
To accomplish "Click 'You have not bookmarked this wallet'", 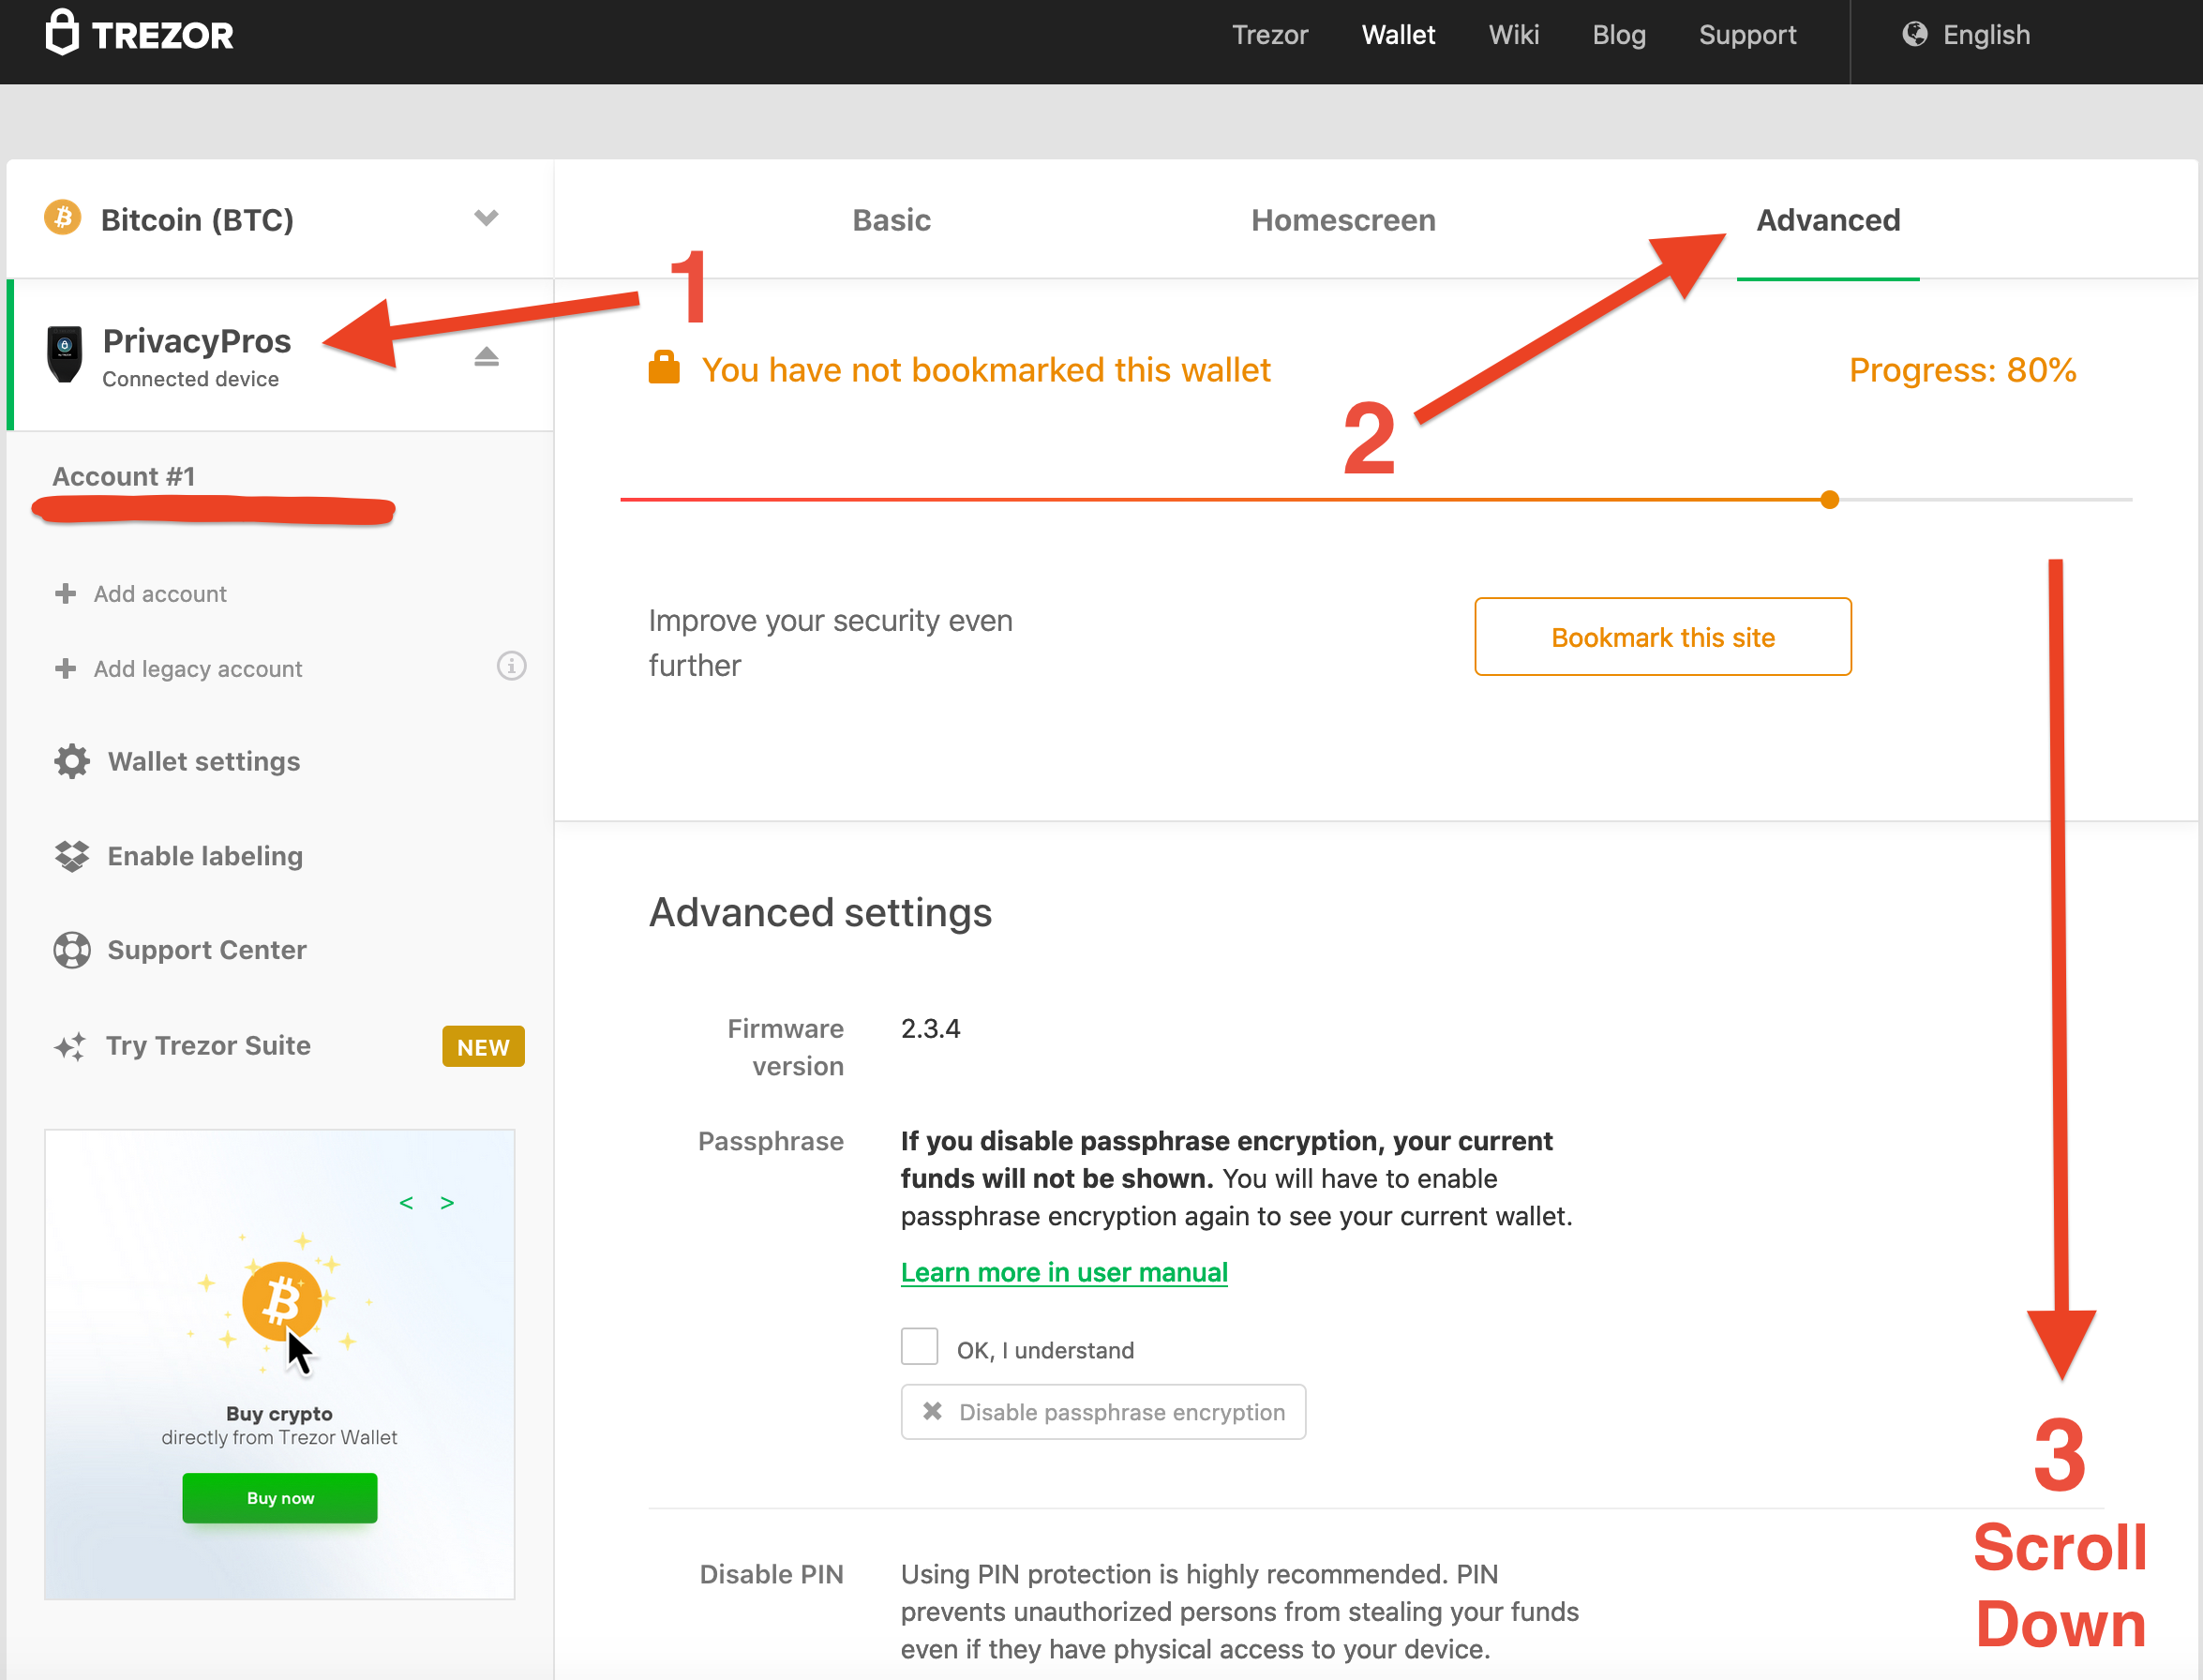I will tap(986, 370).
